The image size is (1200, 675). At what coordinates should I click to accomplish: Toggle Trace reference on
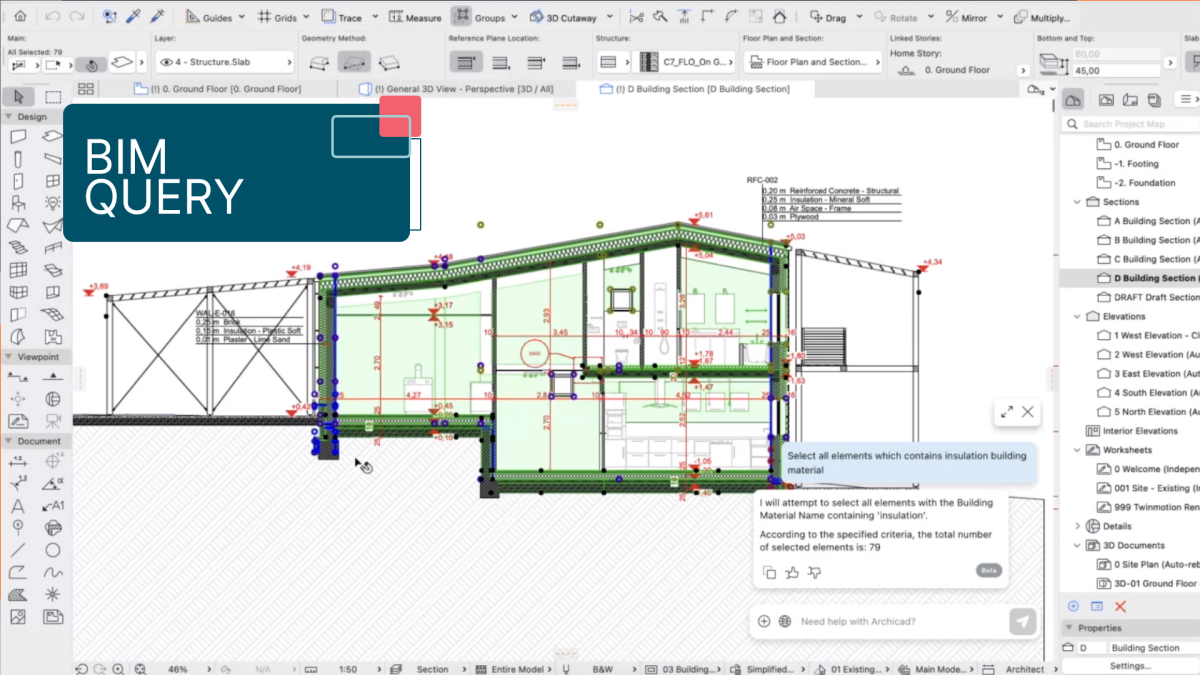[341, 17]
